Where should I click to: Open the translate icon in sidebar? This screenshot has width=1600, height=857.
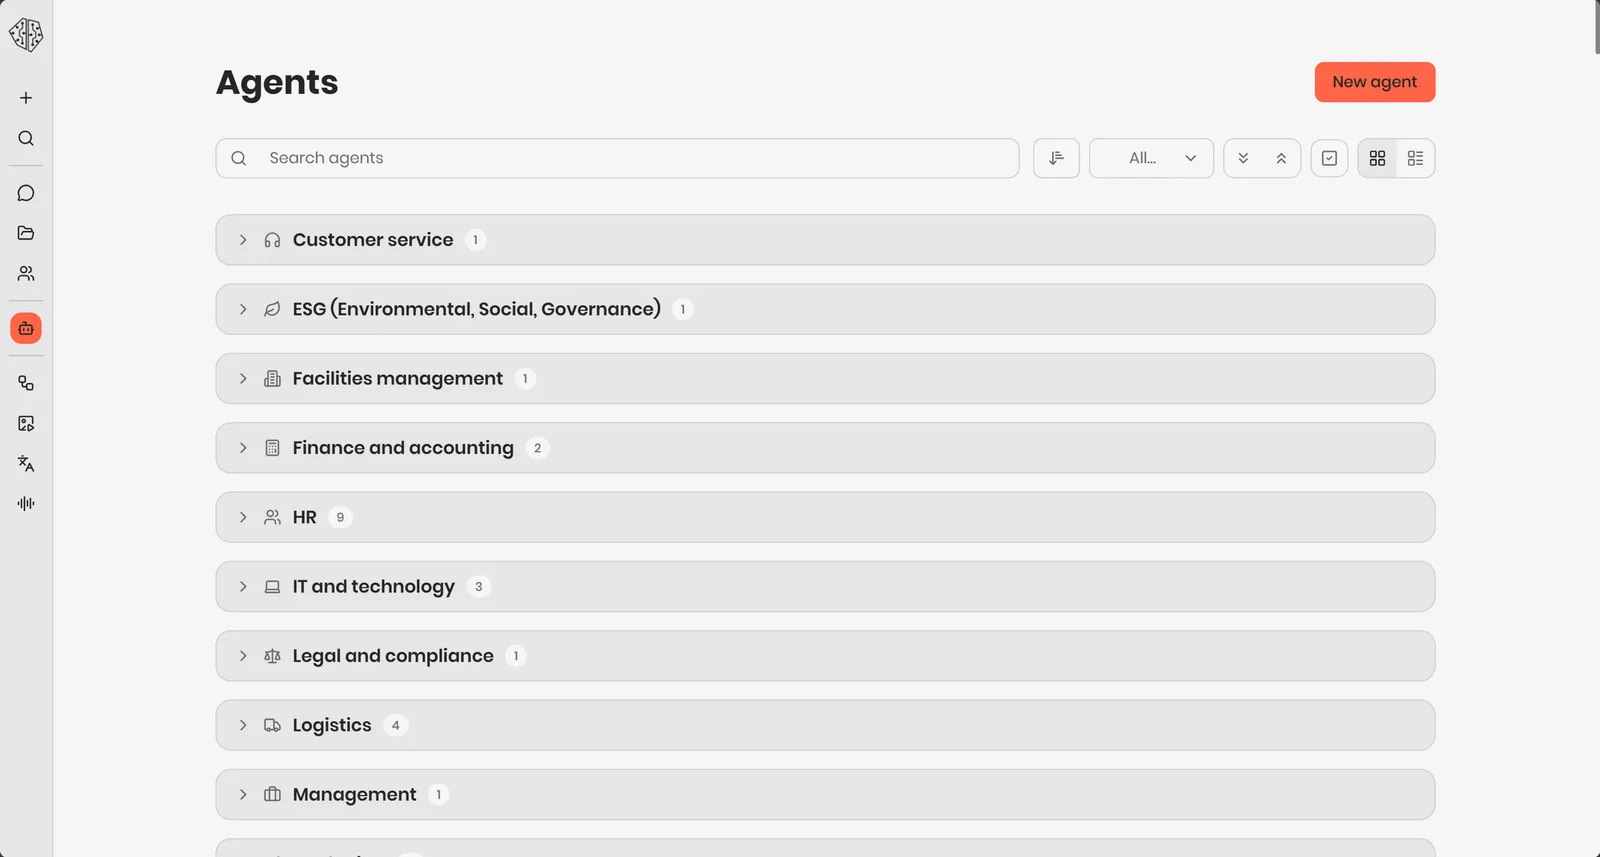[x=26, y=464]
